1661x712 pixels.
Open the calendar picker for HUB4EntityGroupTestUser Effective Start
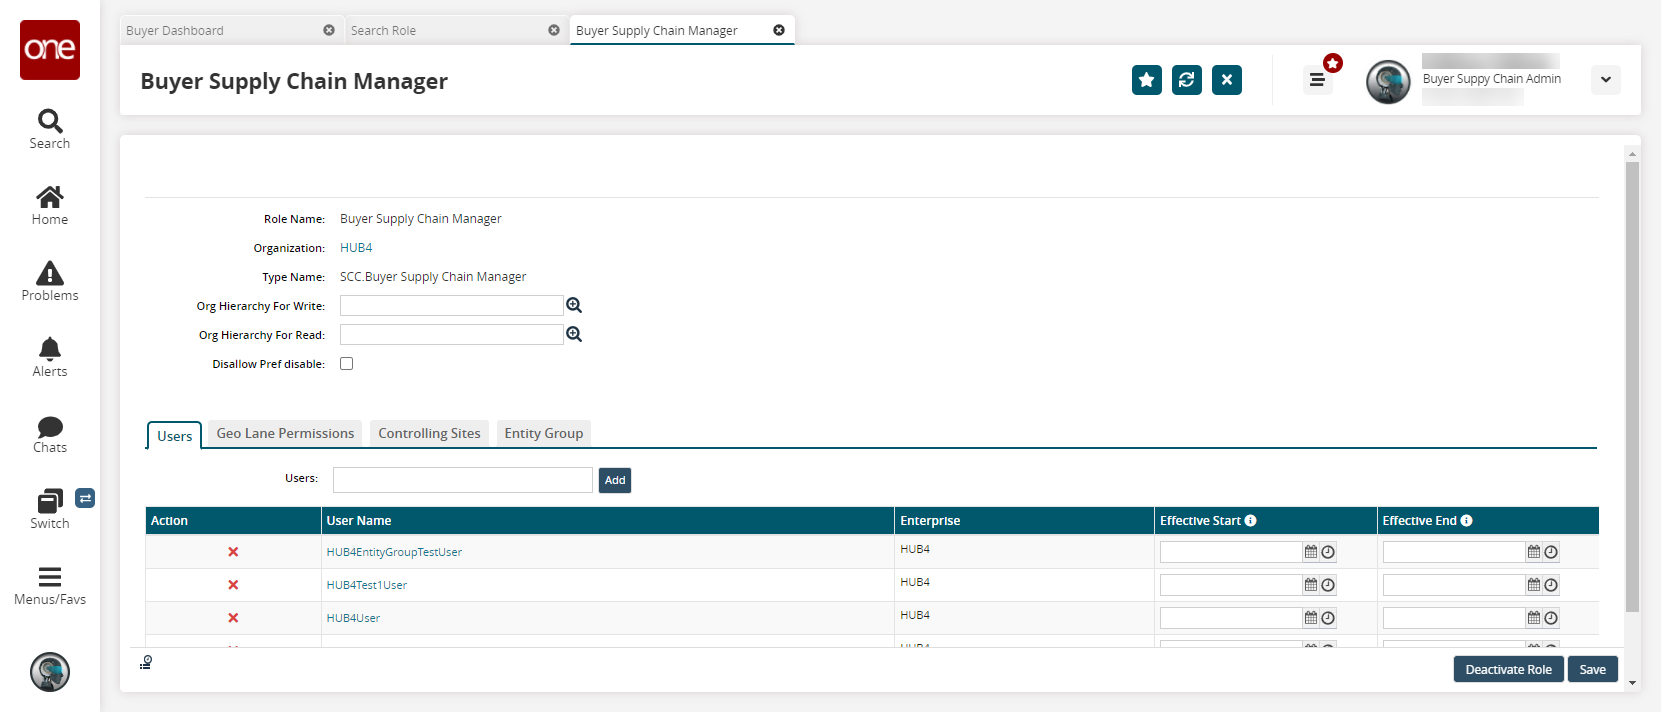tap(1311, 552)
